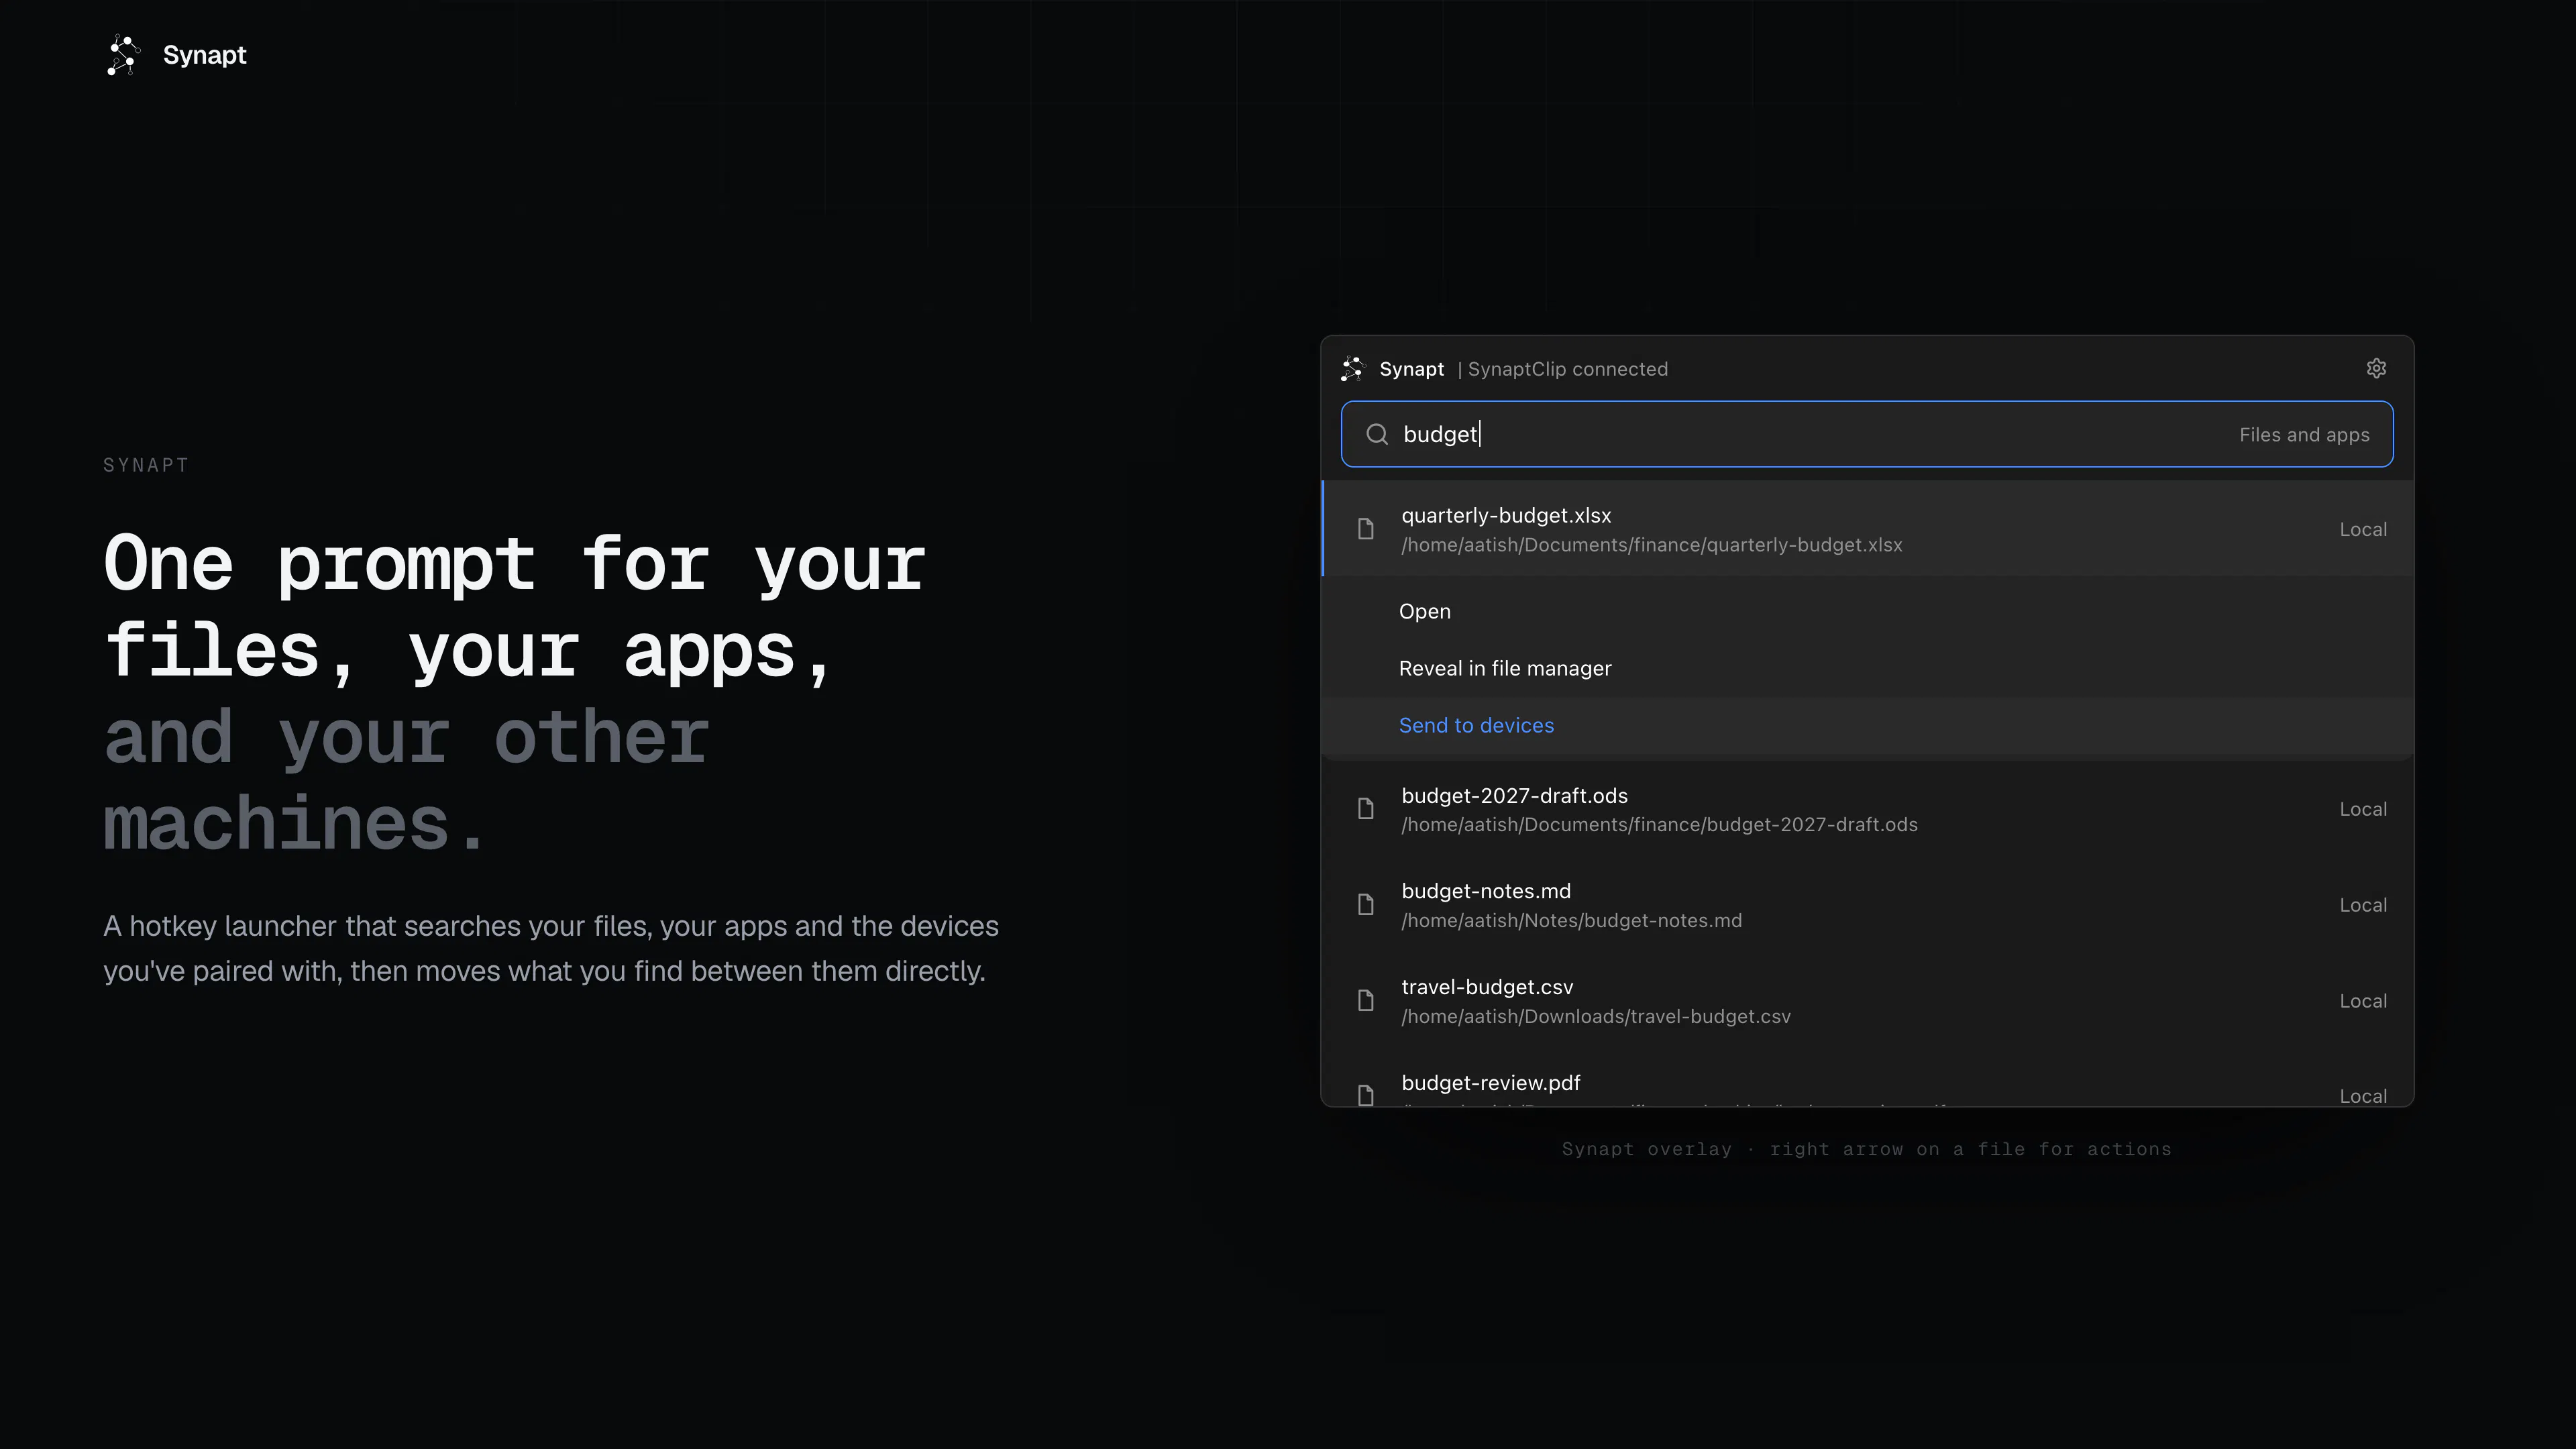Click the quarterly-budget.xlsx finance folder path text
Image resolution: width=2576 pixels, height=1449 pixels.
point(1651,545)
